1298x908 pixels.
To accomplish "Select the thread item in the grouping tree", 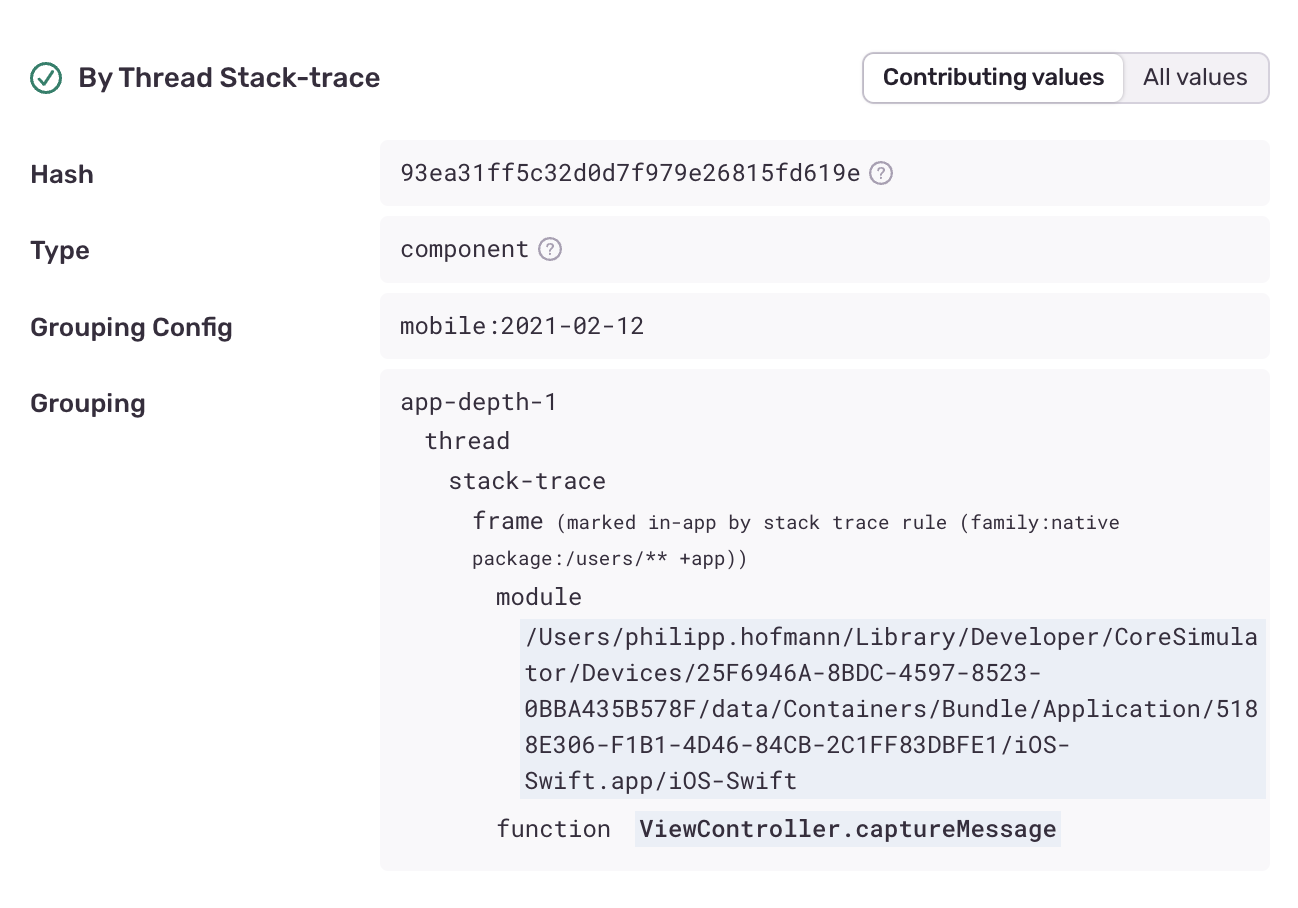I will (466, 440).
